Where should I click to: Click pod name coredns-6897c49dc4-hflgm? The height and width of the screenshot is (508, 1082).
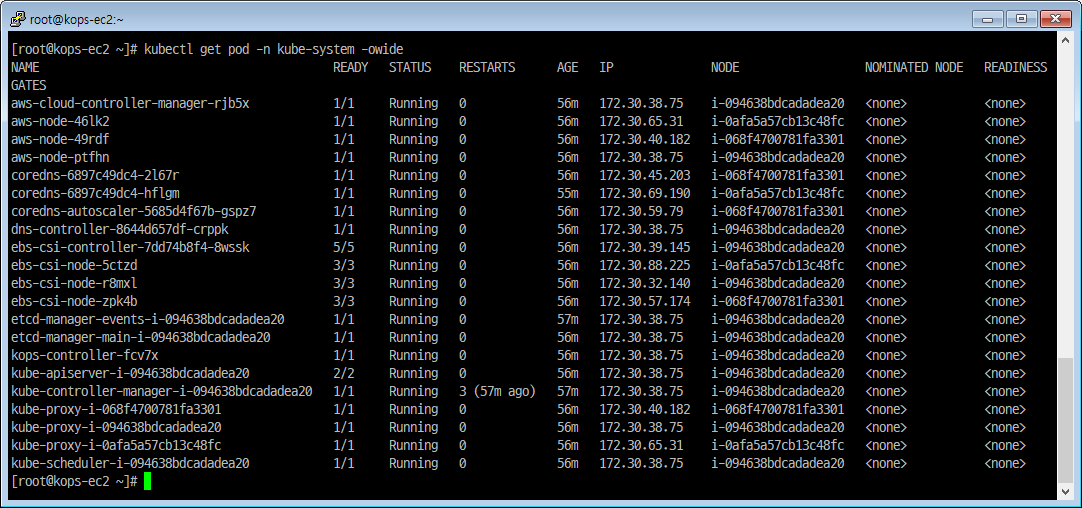coord(96,193)
